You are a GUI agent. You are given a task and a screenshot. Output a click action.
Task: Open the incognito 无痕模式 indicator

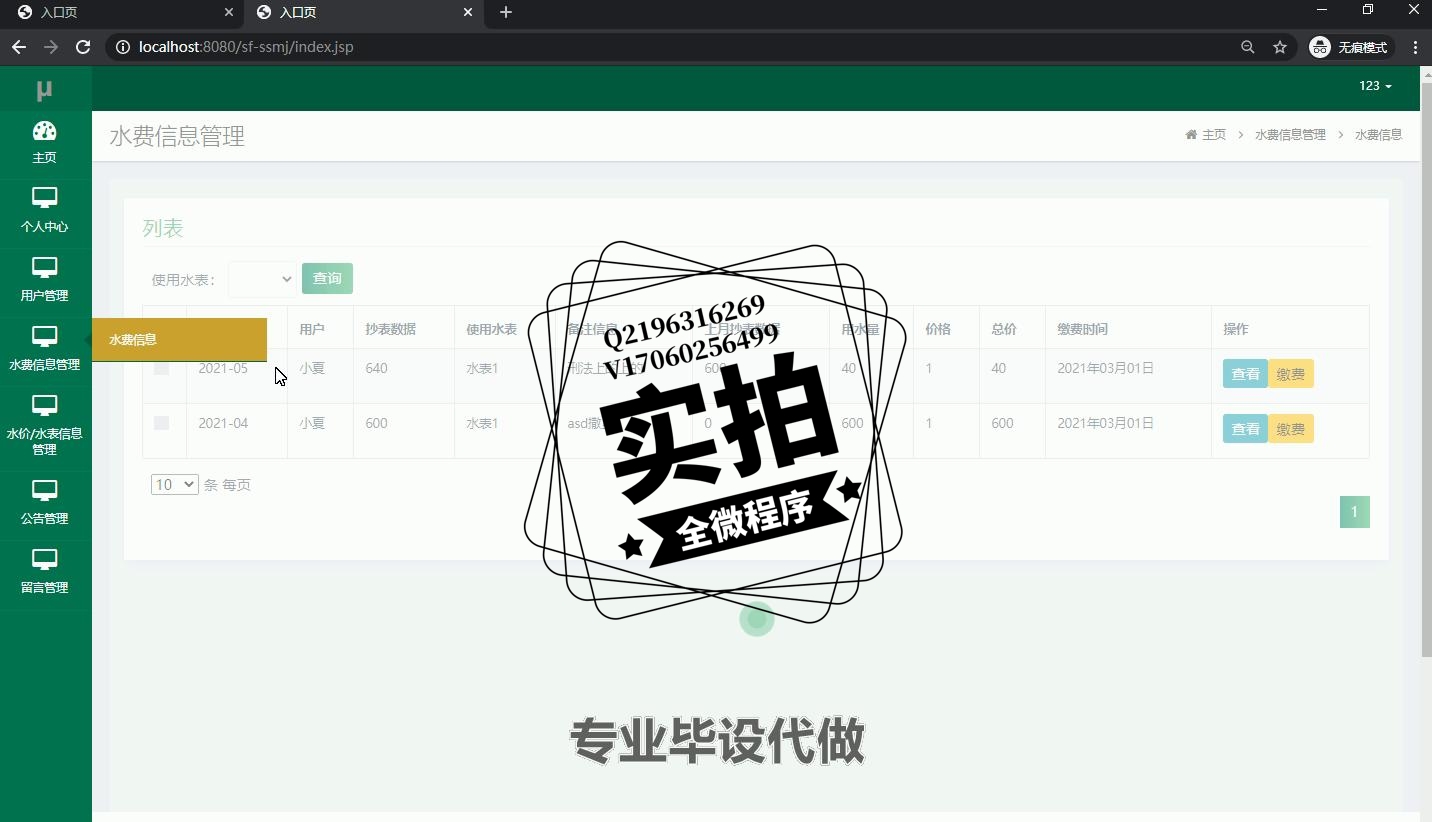click(1351, 47)
